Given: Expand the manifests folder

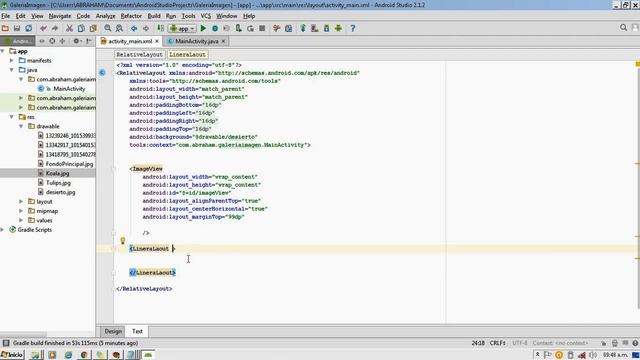Looking at the screenshot, I should [x=12, y=60].
